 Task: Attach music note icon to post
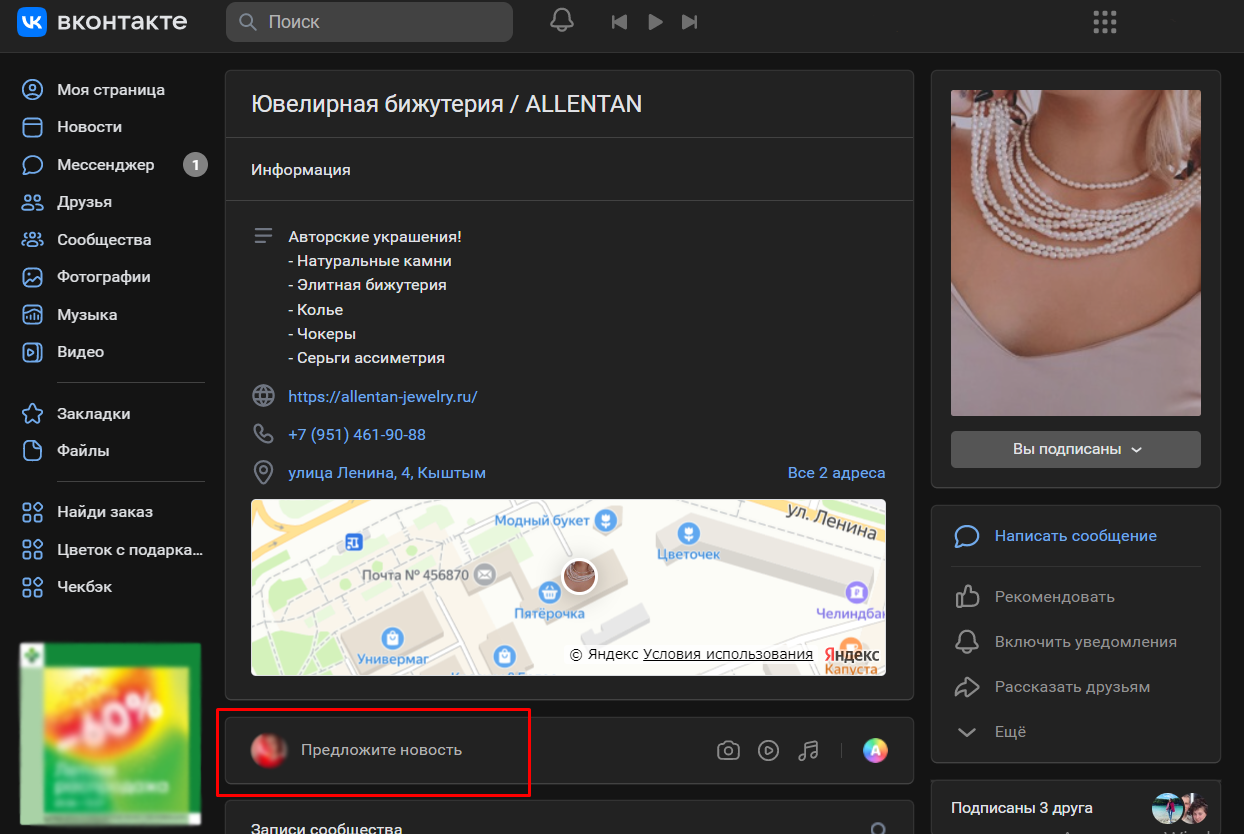click(808, 751)
